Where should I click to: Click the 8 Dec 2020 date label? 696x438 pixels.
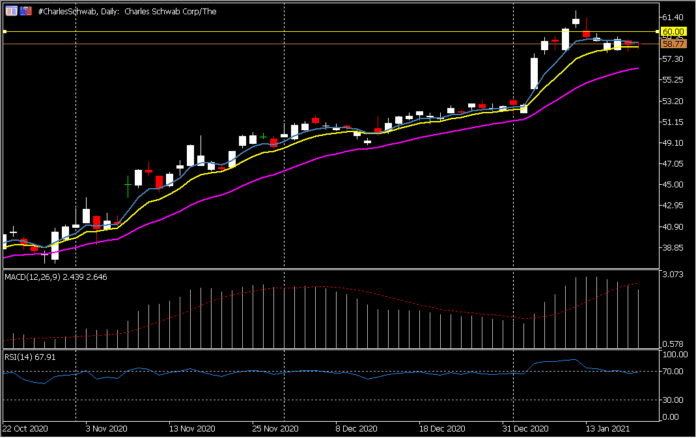pyautogui.click(x=356, y=429)
